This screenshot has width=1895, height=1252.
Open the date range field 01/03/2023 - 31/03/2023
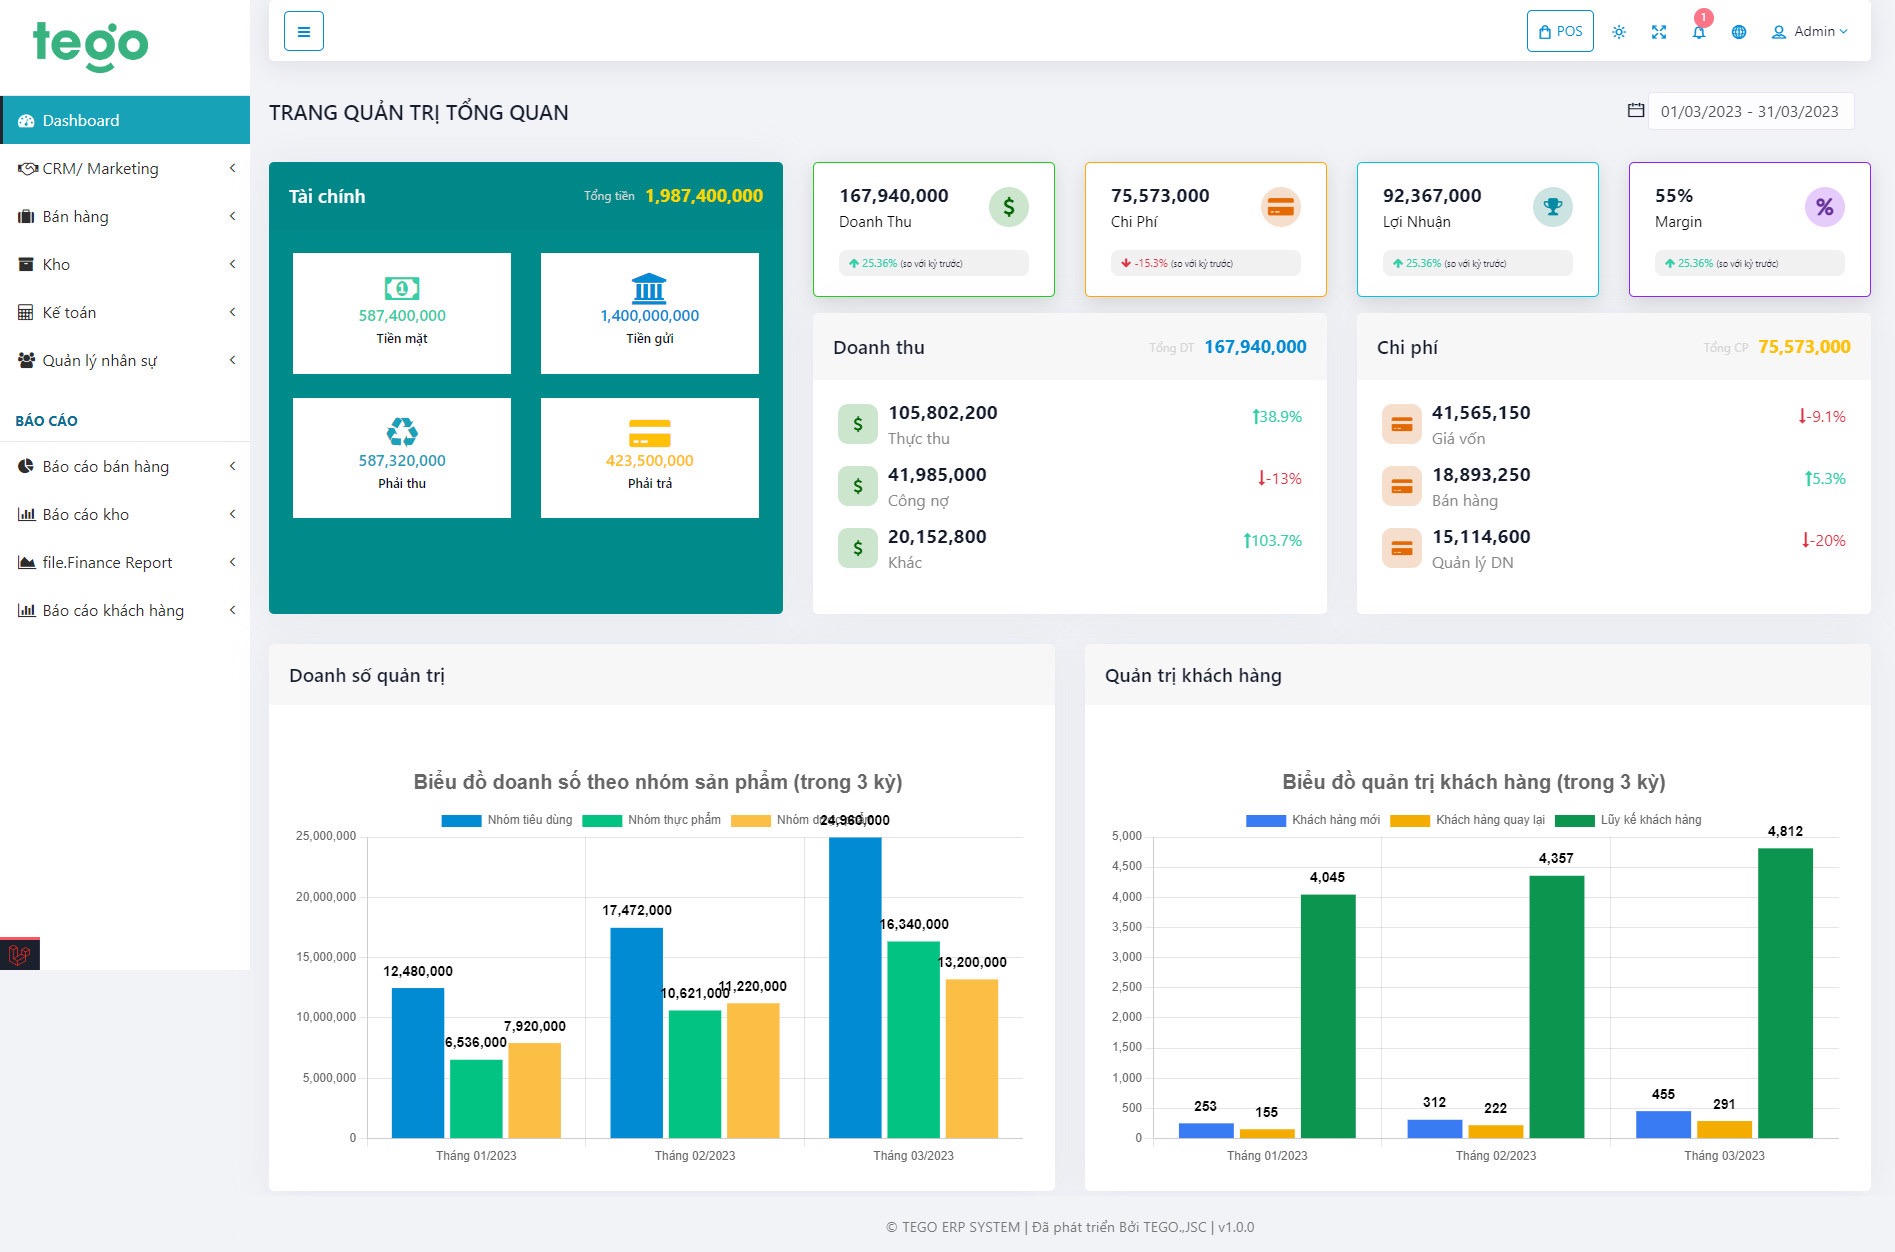(x=1750, y=111)
